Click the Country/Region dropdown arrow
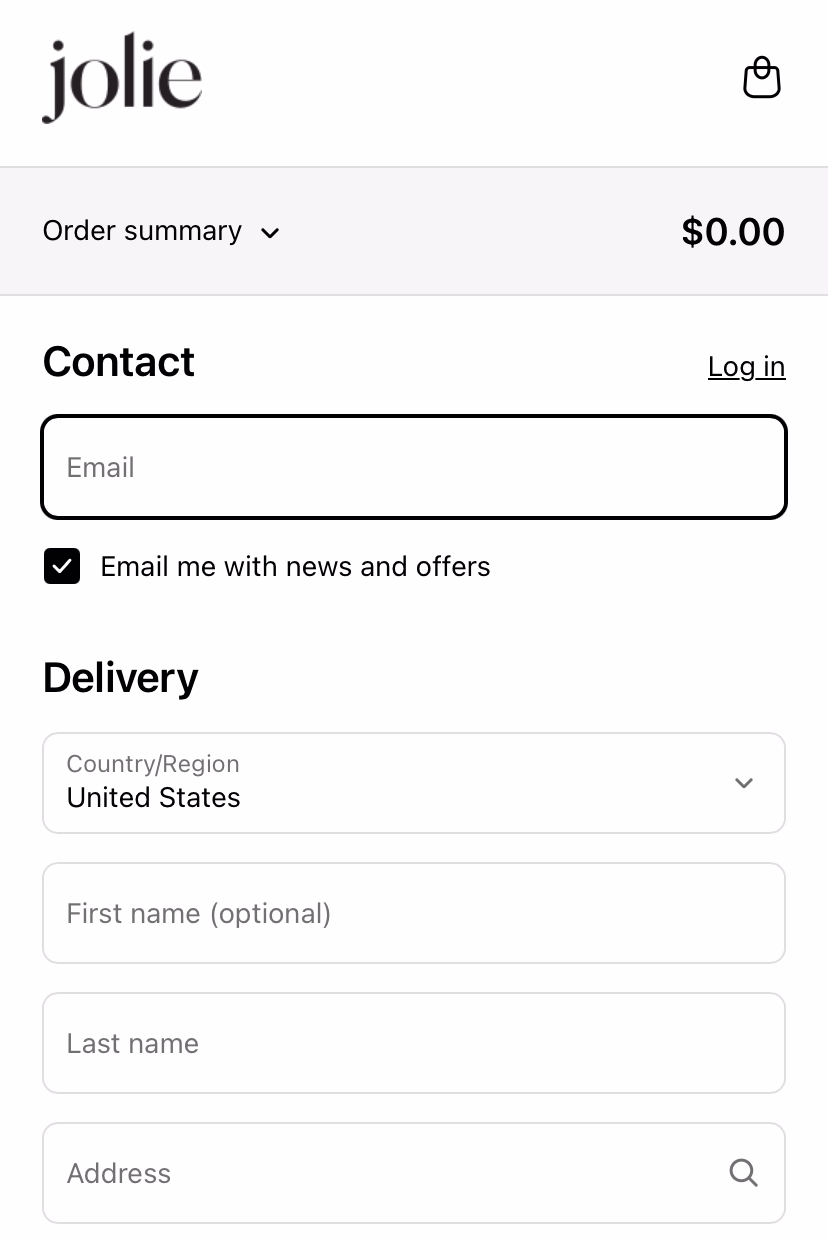The height and width of the screenshot is (1241, 828). coord(743,783)
